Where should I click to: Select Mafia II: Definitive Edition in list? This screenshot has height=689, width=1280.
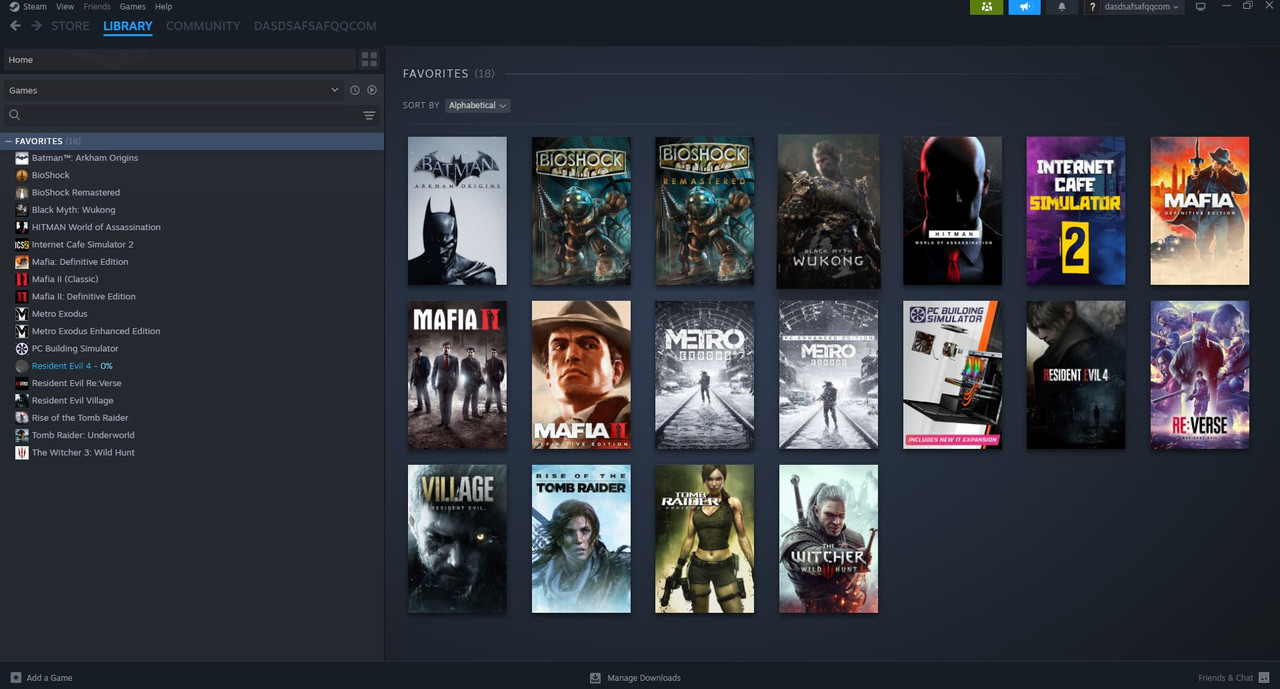(84, 297)
